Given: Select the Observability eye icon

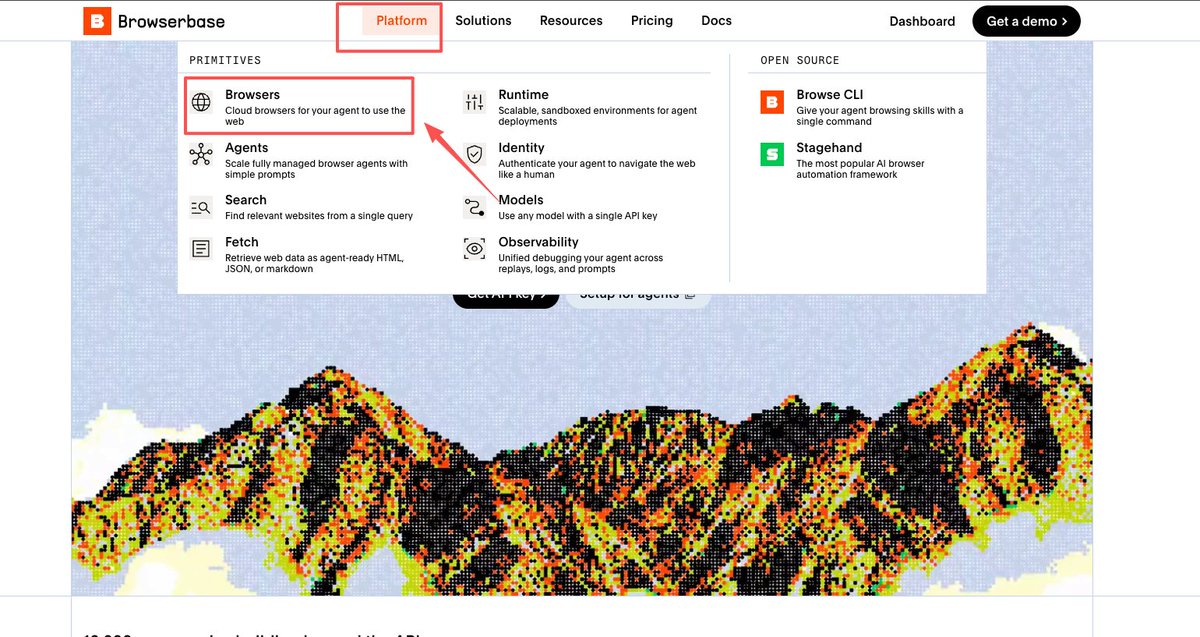Looking at the screenshot, I should (474, 249).
